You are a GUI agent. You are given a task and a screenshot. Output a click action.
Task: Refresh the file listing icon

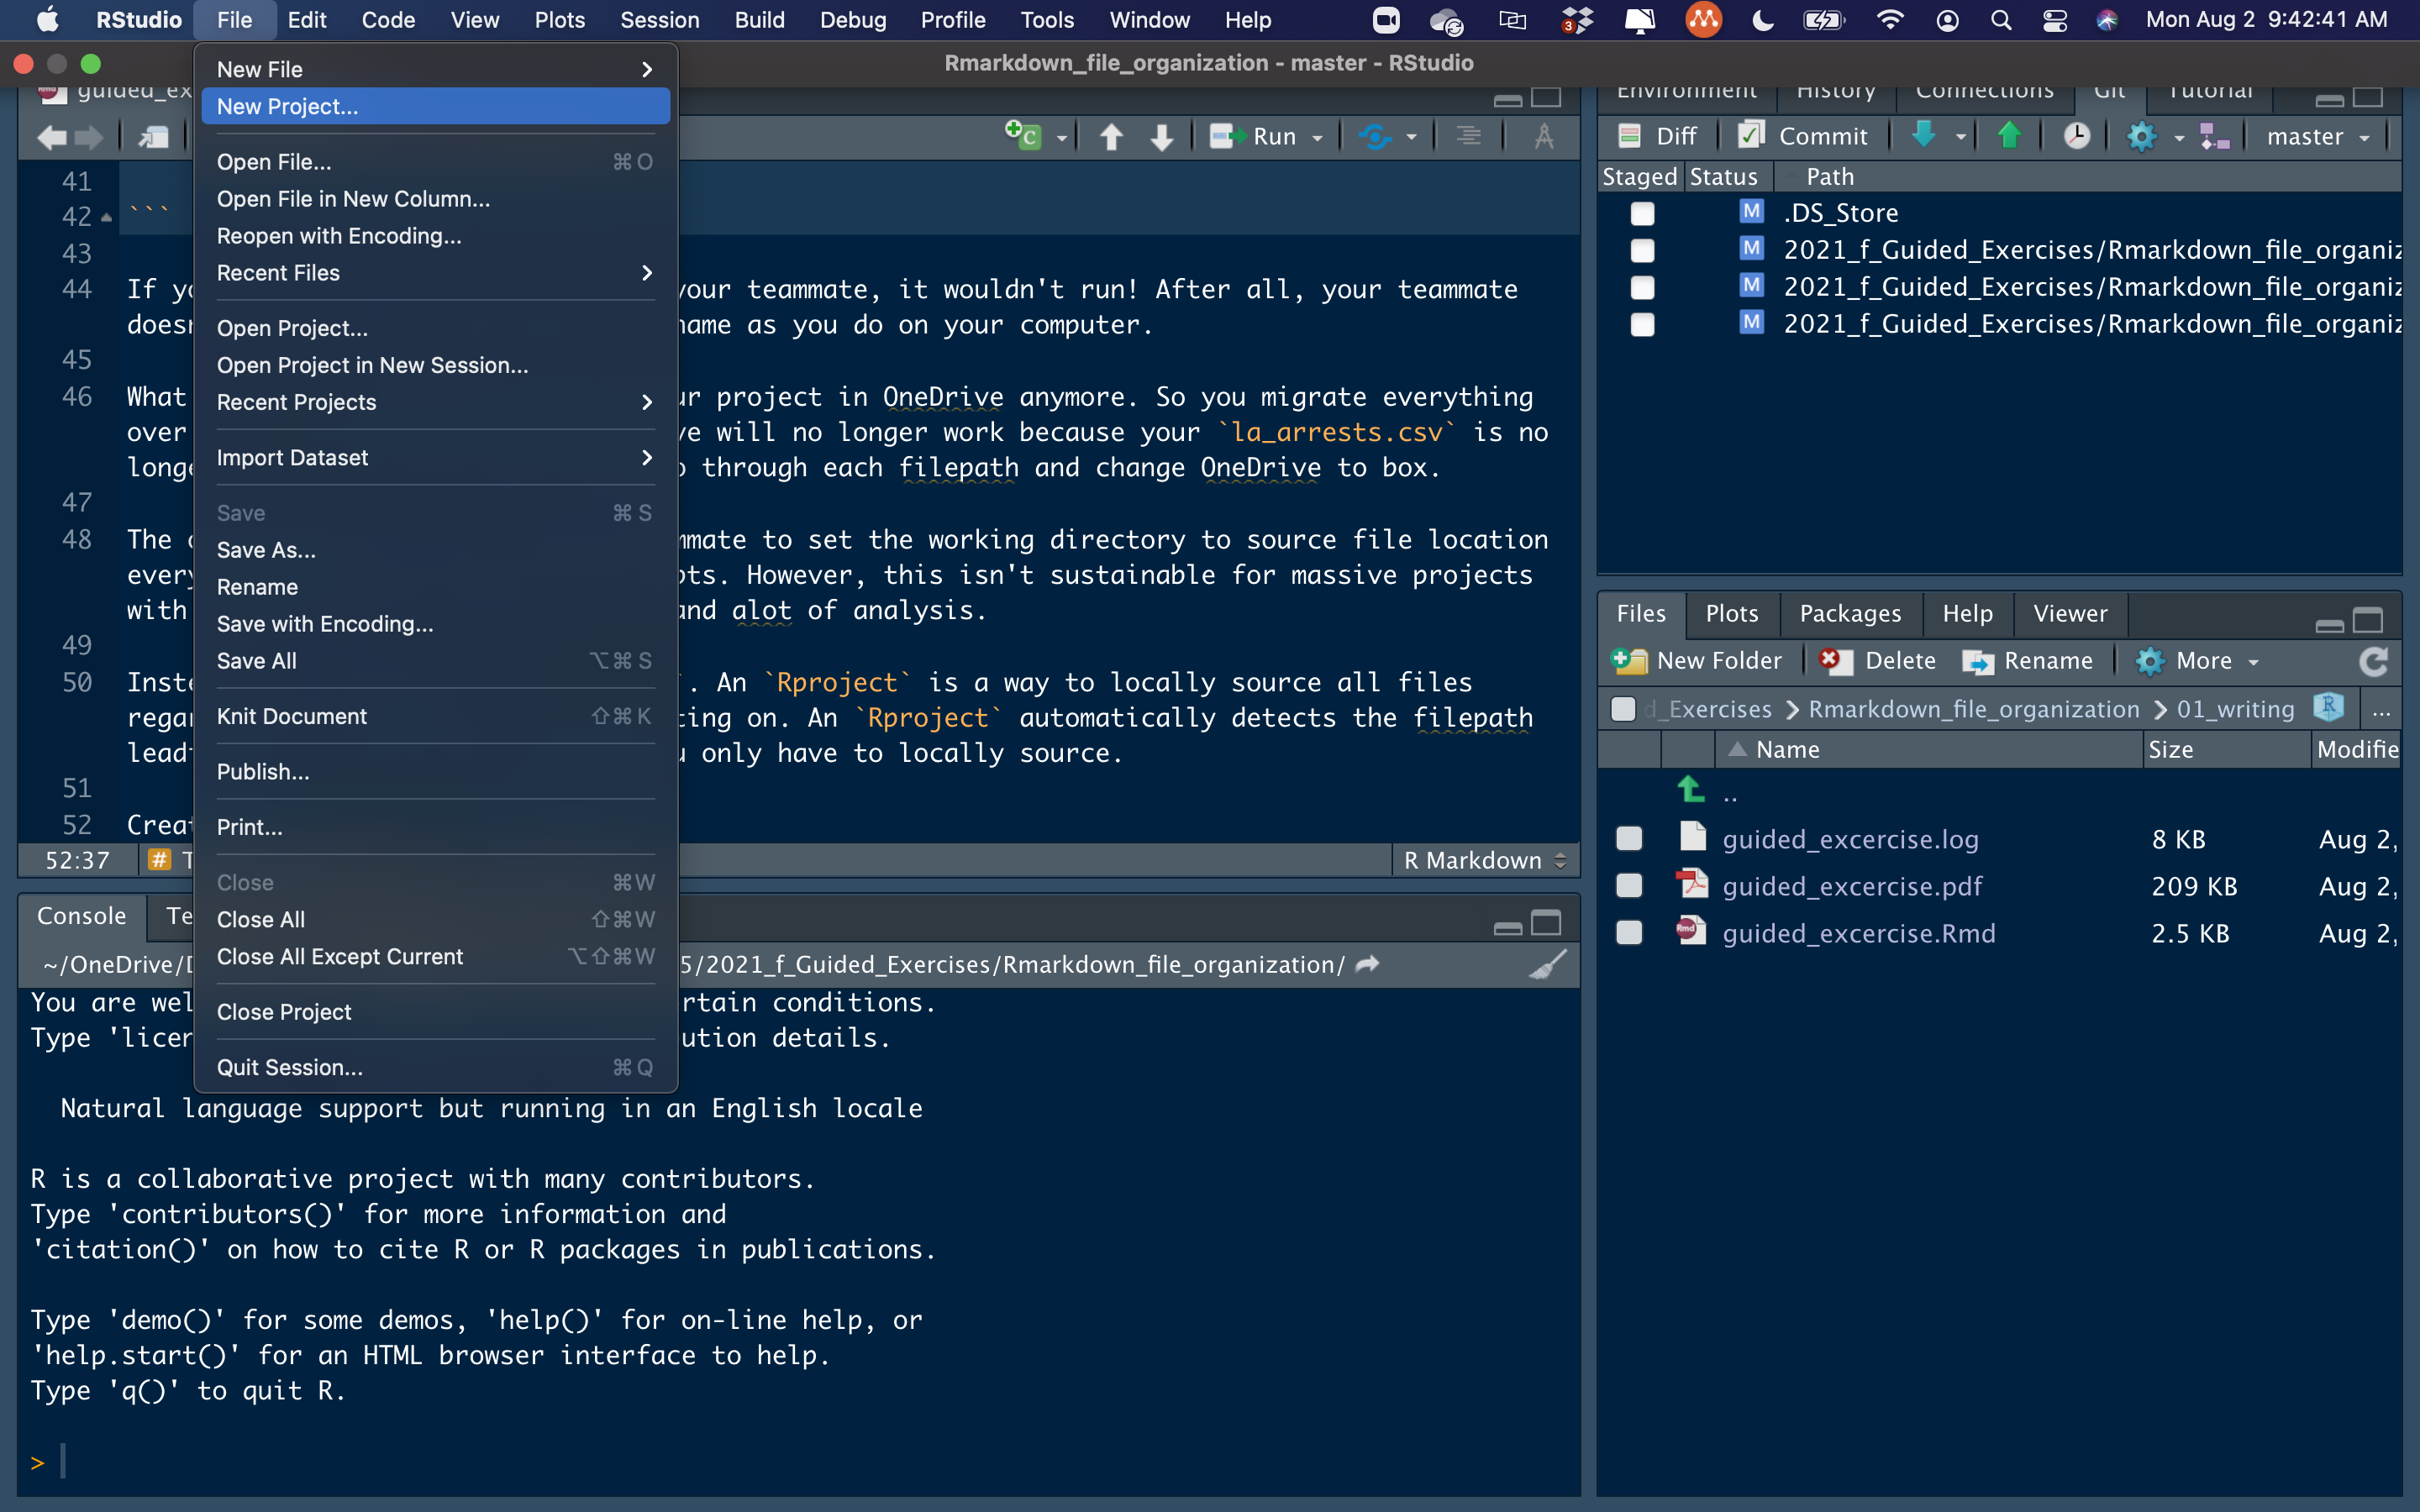(x=2374, y=661)
